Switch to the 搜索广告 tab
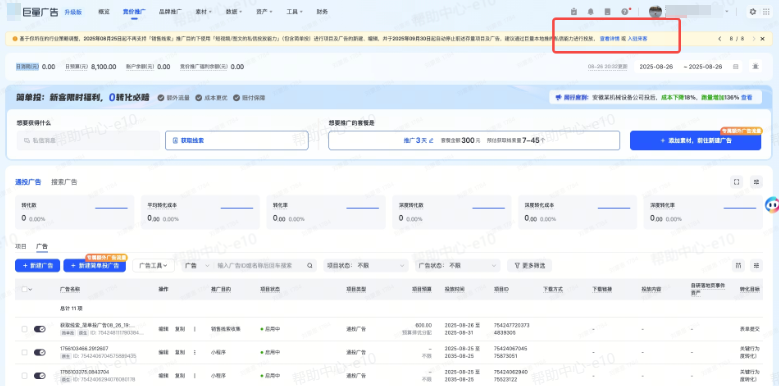The height and width of the screenshot is (386, 779). pyautogui.click(x=64, y=182)
